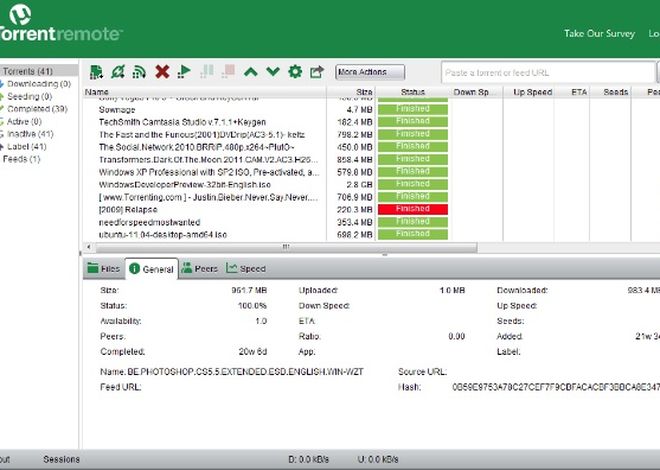The image size is (660, 470).
Task: Click the Add Torrent file icon
Action: (96, 72)
